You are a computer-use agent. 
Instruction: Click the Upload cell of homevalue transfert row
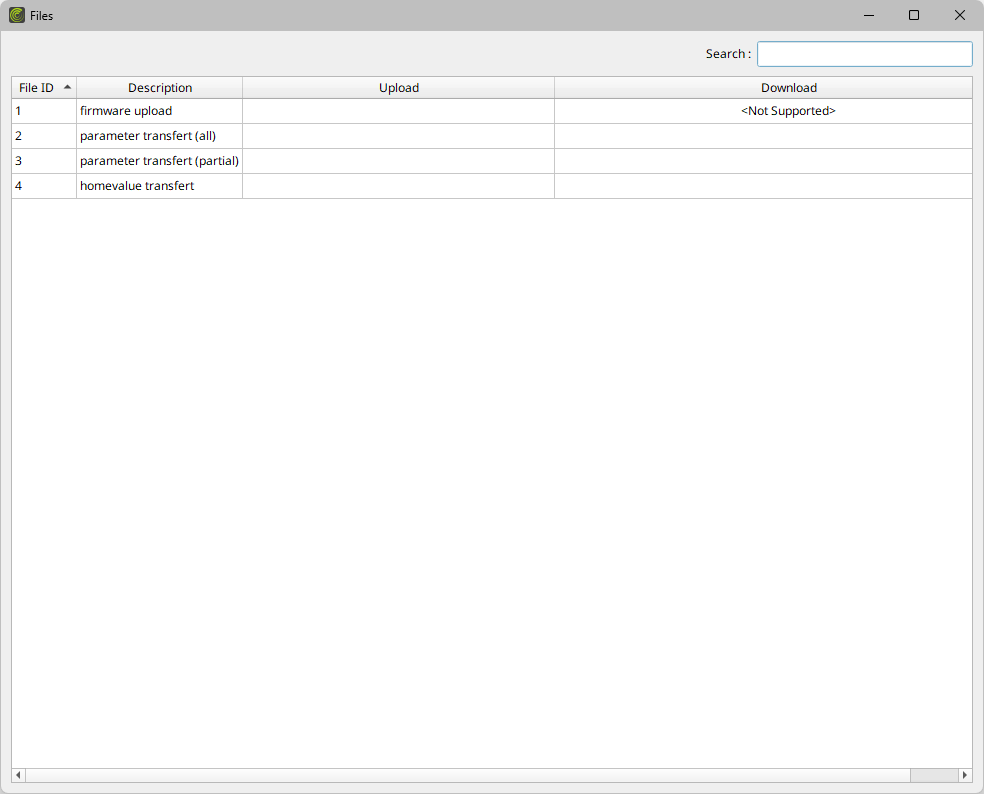coord(398,186)
